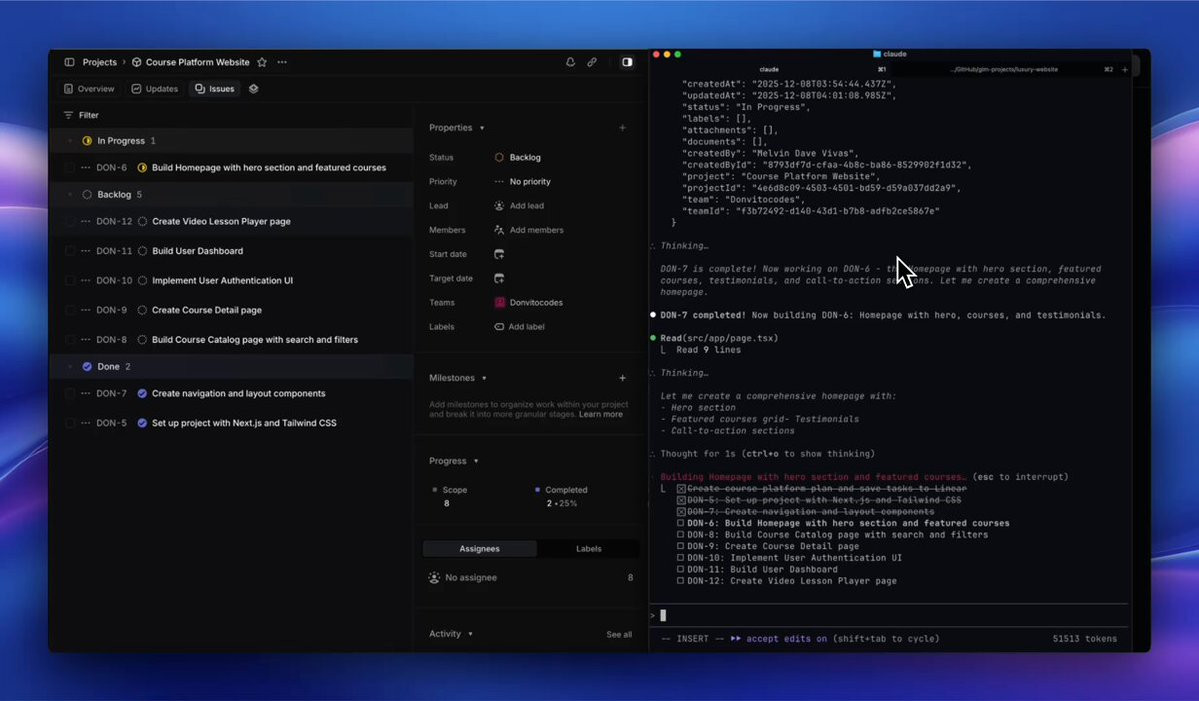Click Add lead in Properties
The image size is (1199, 701).
click(x=519, y=206)
